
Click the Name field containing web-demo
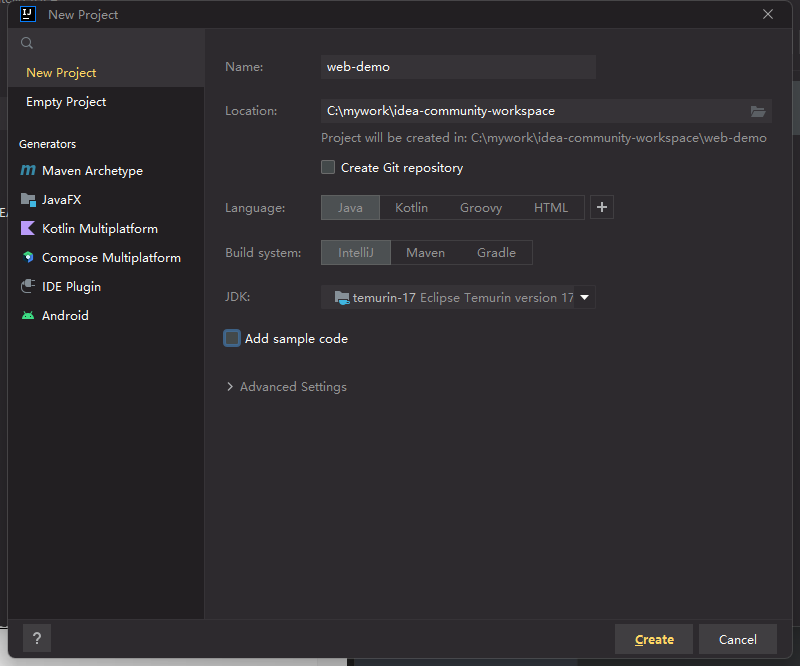[x=458, y=67]
